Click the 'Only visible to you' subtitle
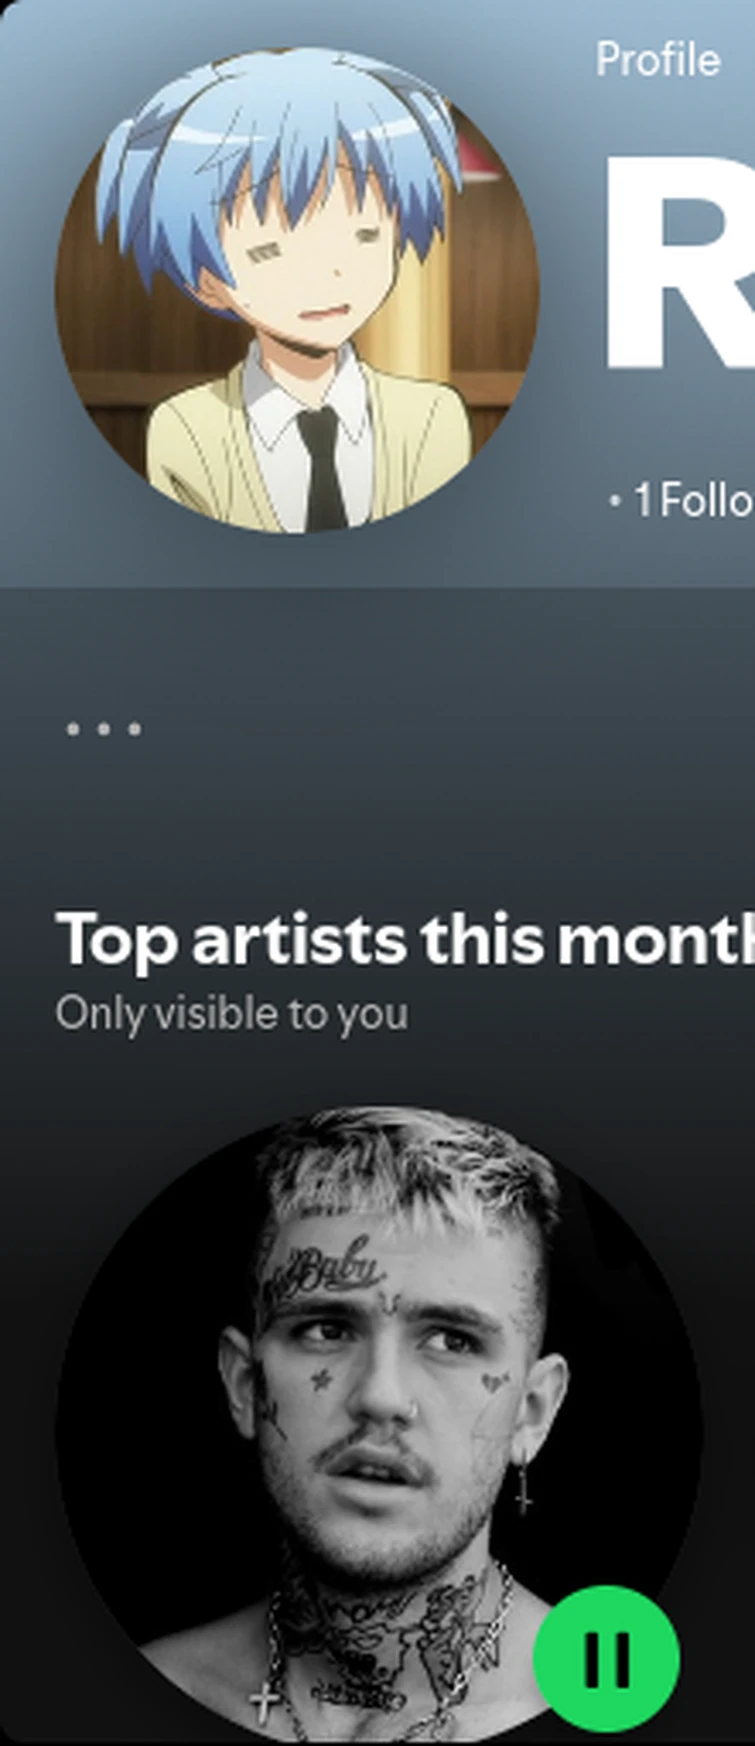The width and height of the screenshot is (755, 1746). click(x=231, y=1014)
